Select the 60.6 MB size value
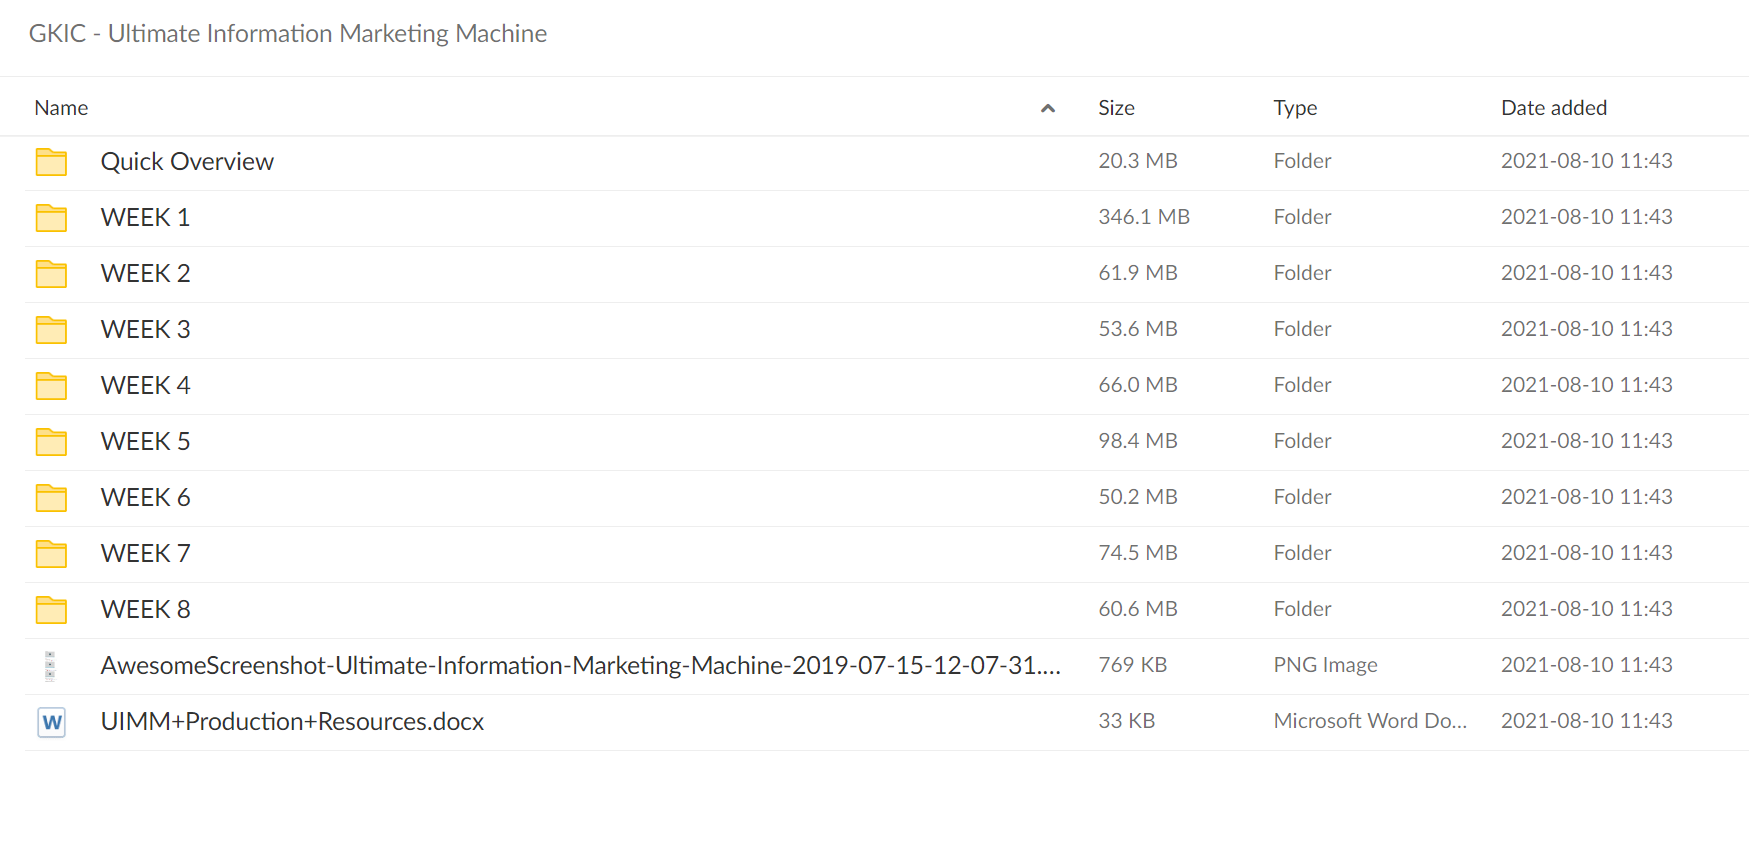 click(x=1138, y=609)
